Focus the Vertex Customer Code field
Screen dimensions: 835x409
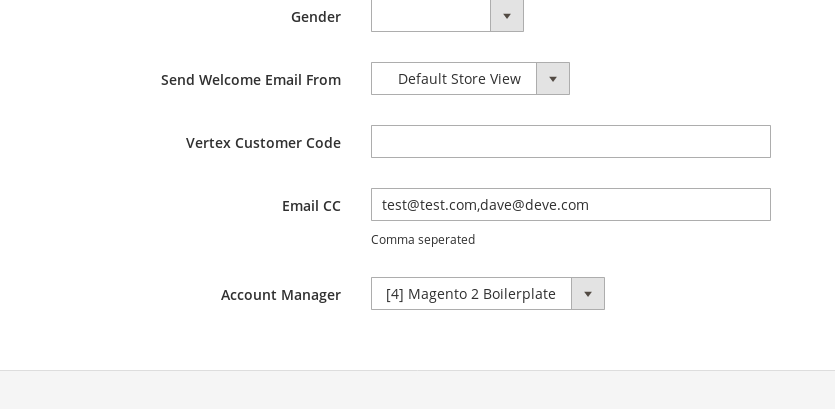[x=571, y=142]
